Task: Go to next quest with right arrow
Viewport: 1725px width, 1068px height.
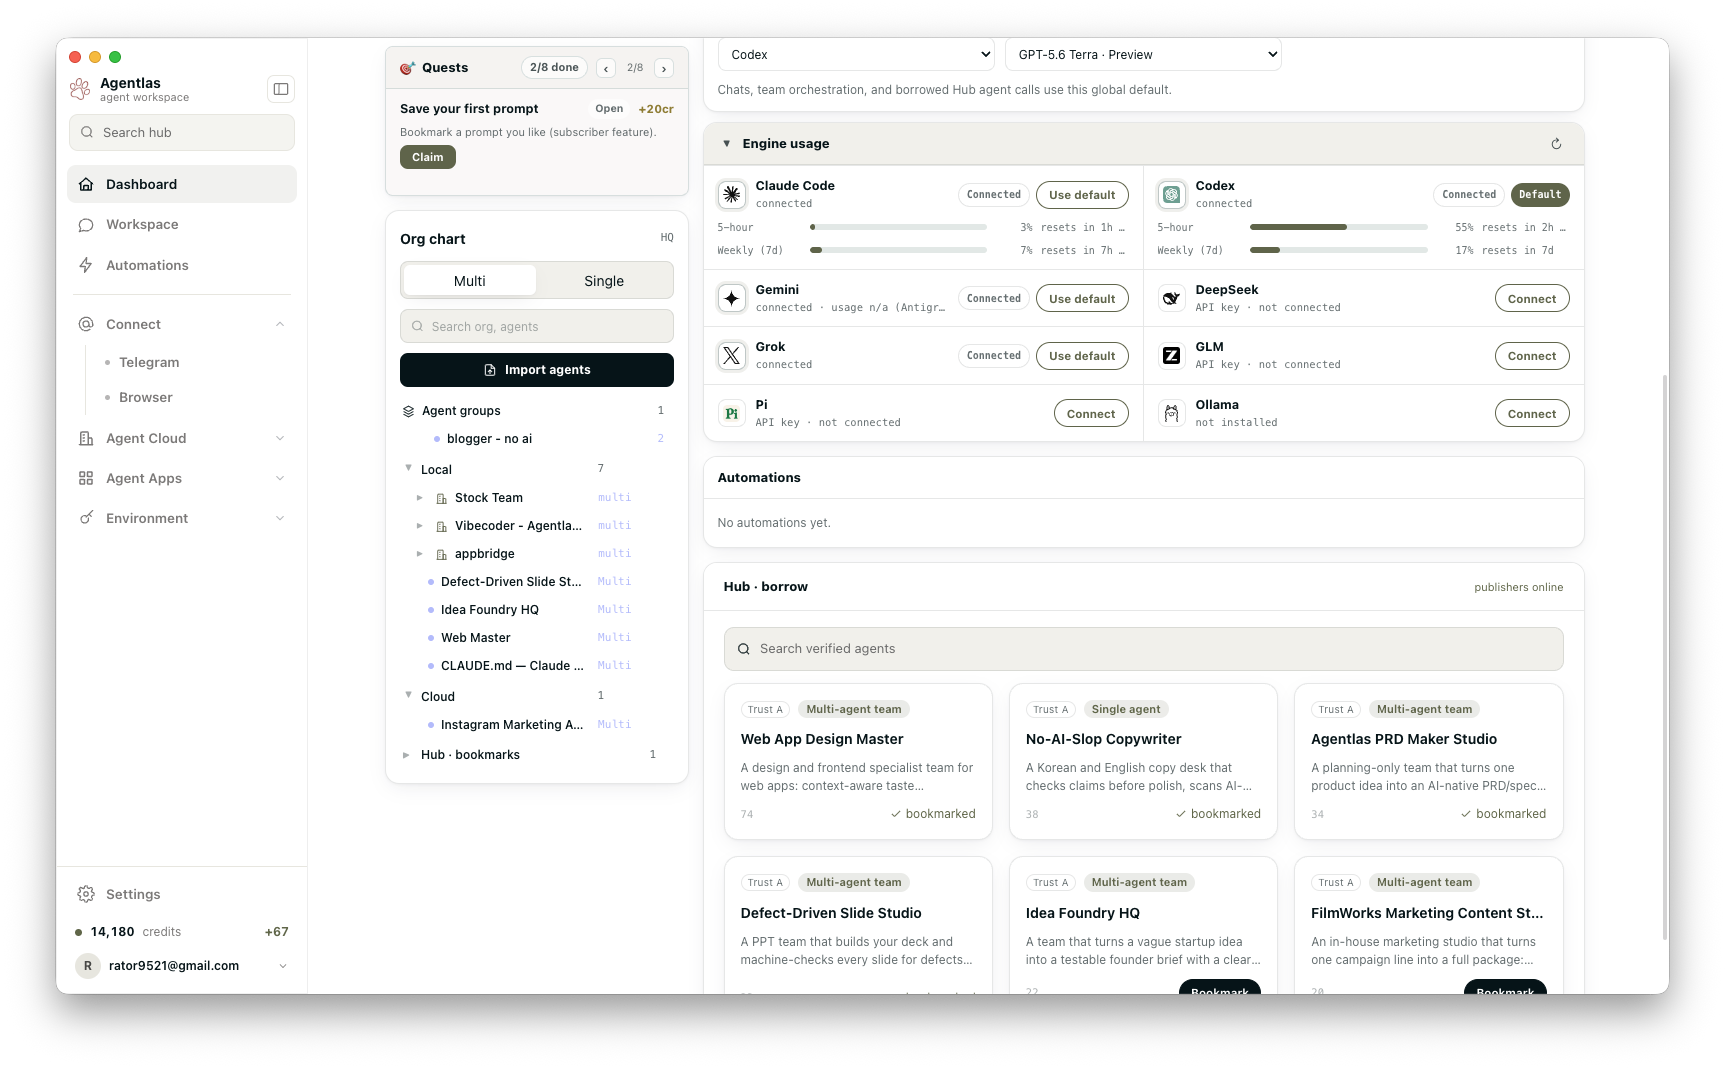Action: 664,68
